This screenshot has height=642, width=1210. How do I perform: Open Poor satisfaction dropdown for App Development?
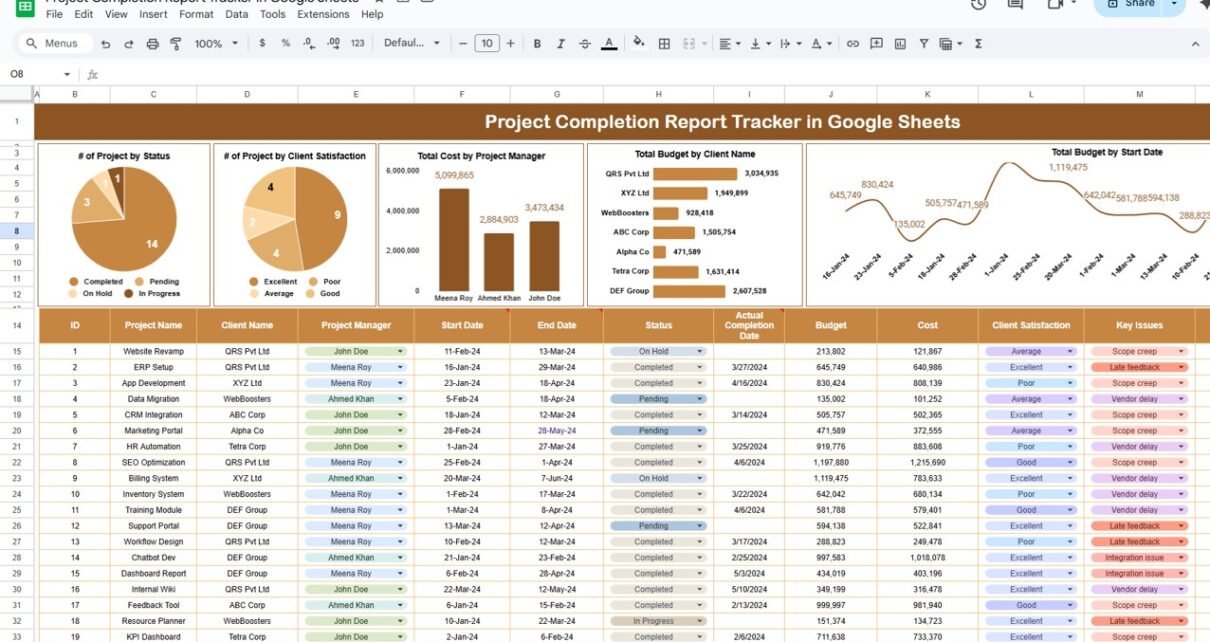tap(1070, 383)
